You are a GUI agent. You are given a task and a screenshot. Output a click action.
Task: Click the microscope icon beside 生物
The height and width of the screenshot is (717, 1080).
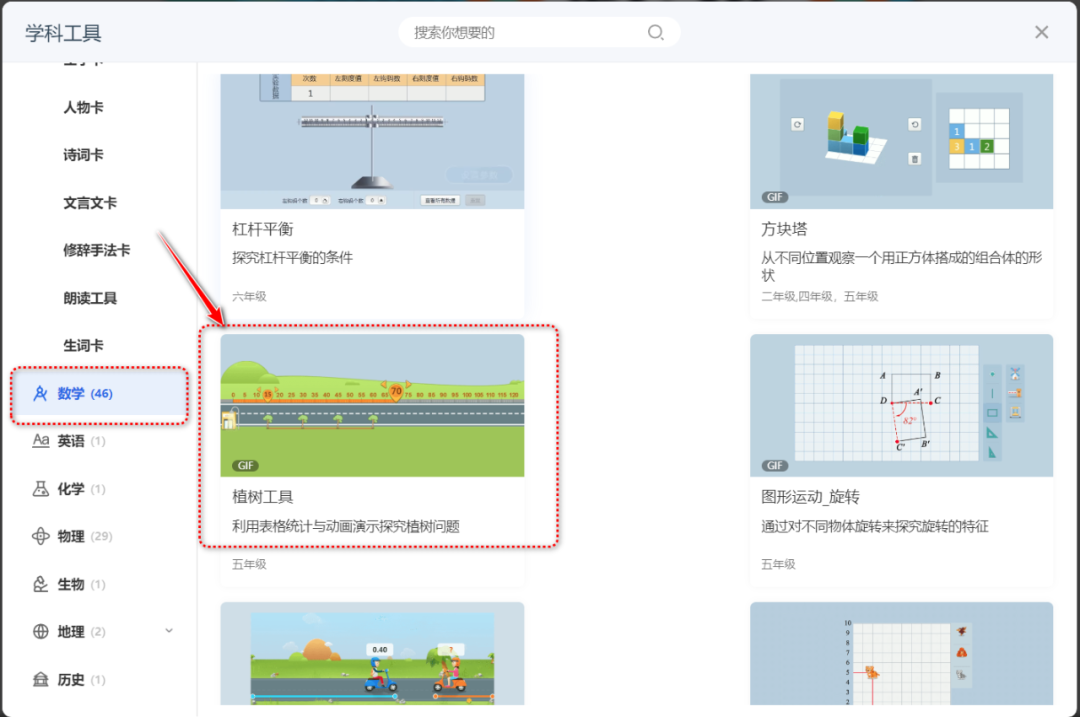(x=42, y=583)
